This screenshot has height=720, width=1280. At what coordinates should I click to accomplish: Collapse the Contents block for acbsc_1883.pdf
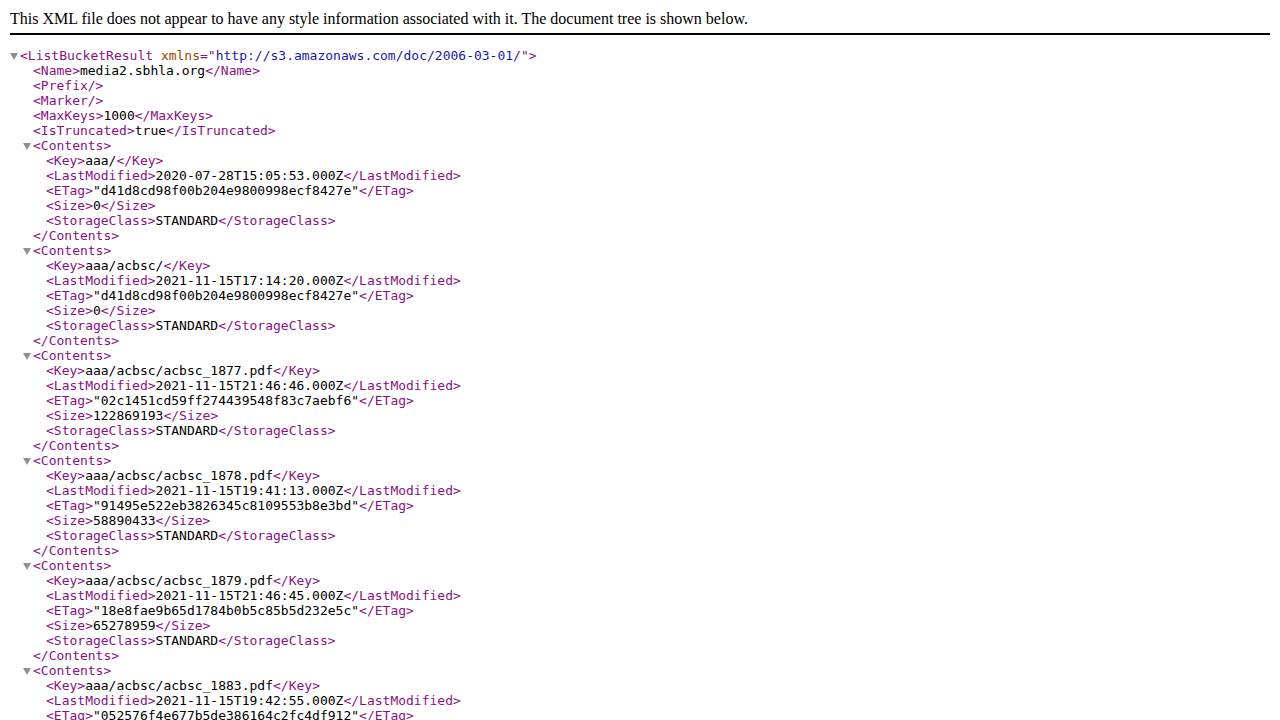click(28, 670)
